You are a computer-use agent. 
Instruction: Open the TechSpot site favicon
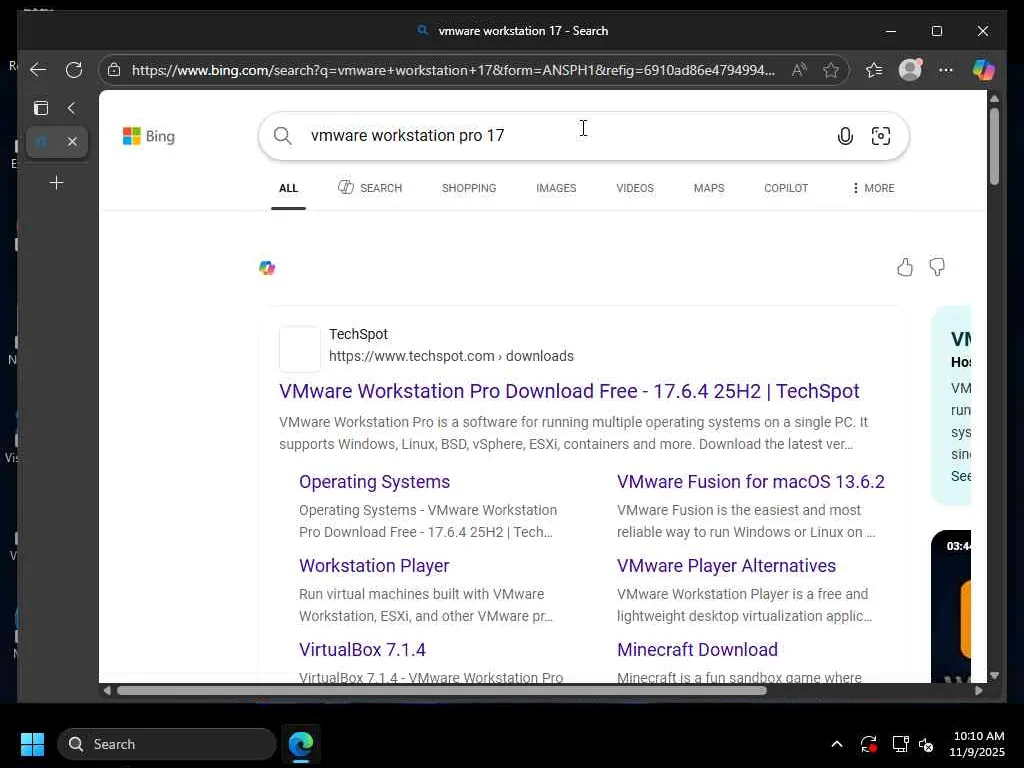tap(300, 349)
